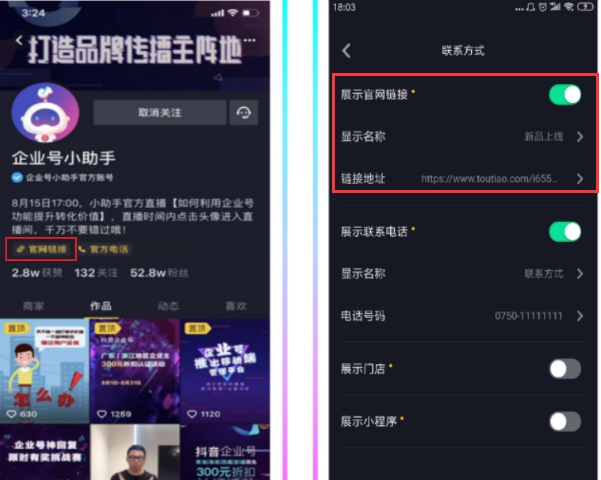This screenshot has height=480, width=601.
Task: Open 显示名称 row showing 新品上线
Action: pyautogui.click(x=463, y=136)
